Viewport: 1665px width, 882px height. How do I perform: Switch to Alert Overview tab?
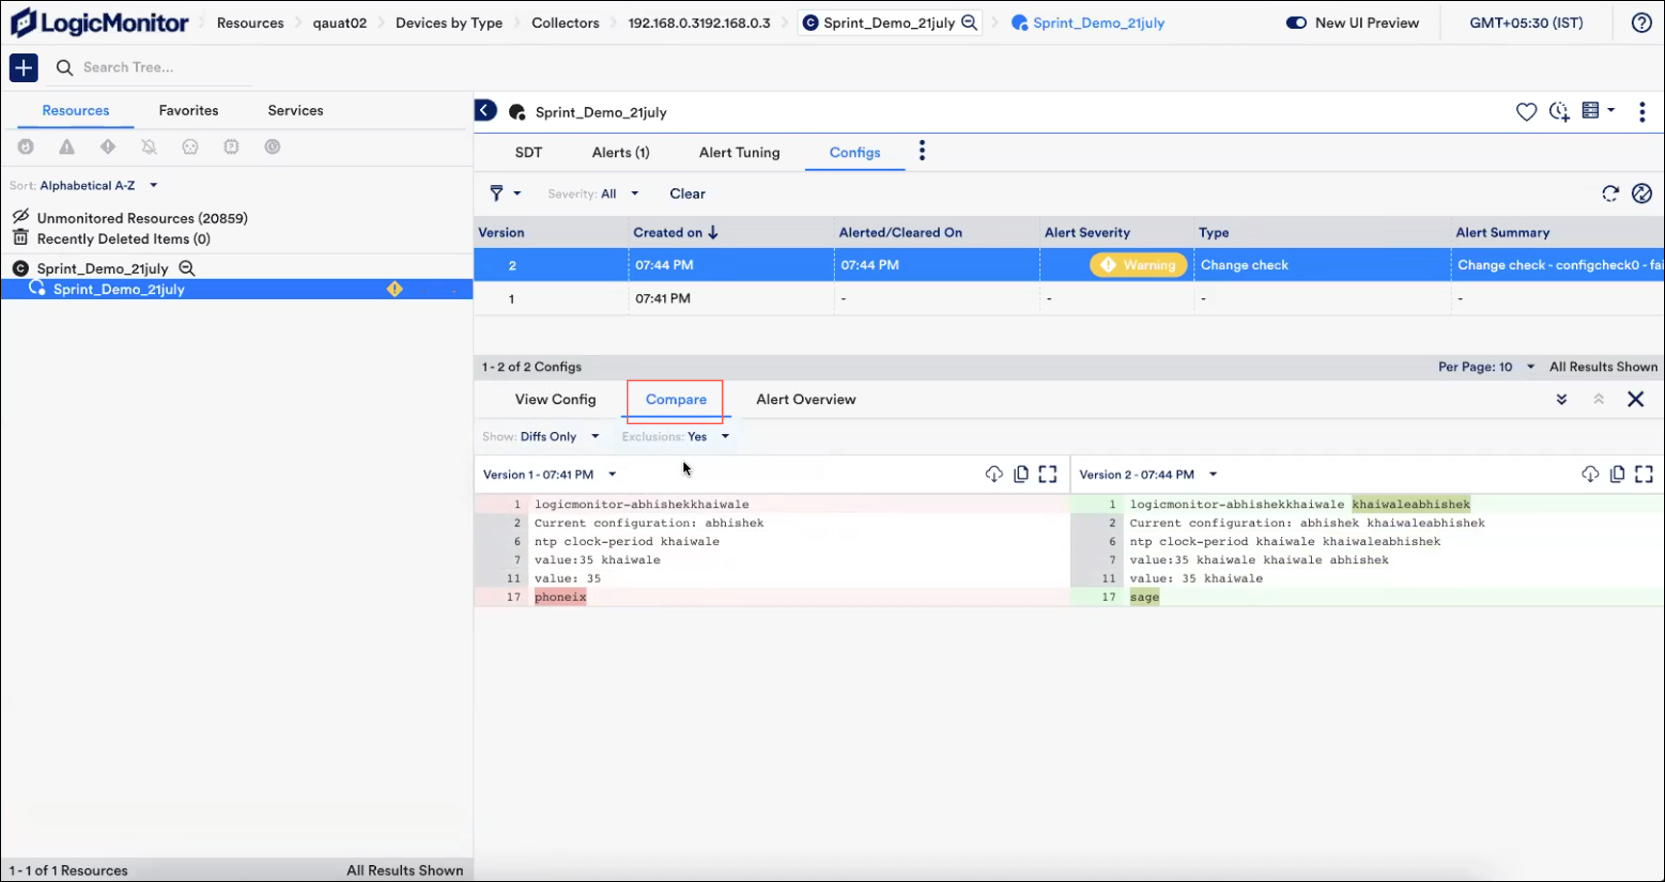pos(806,399)
